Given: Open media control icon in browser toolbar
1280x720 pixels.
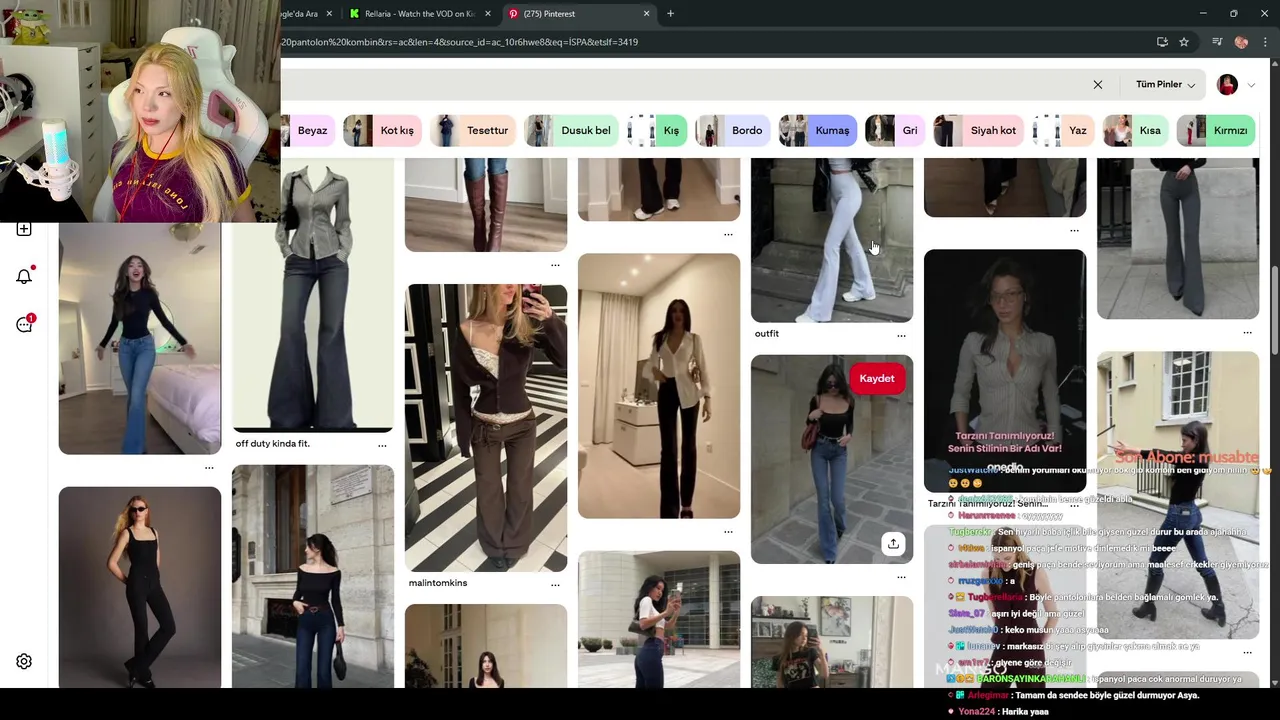Looking at the screenshot, I should click(x=1217, y=42).
